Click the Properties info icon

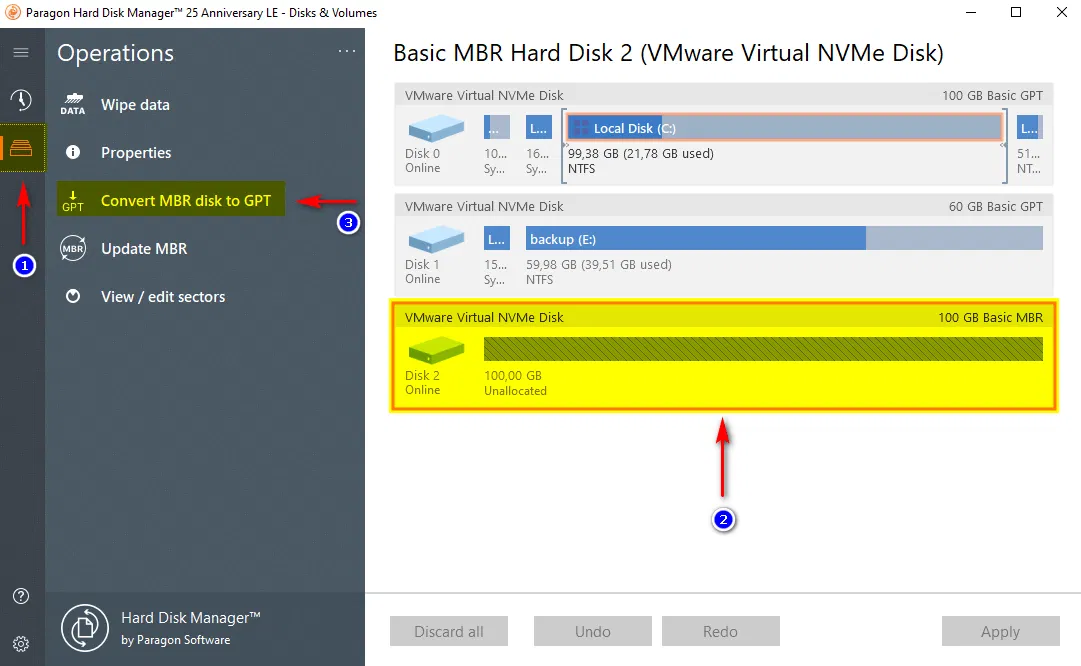click(72, 152)
